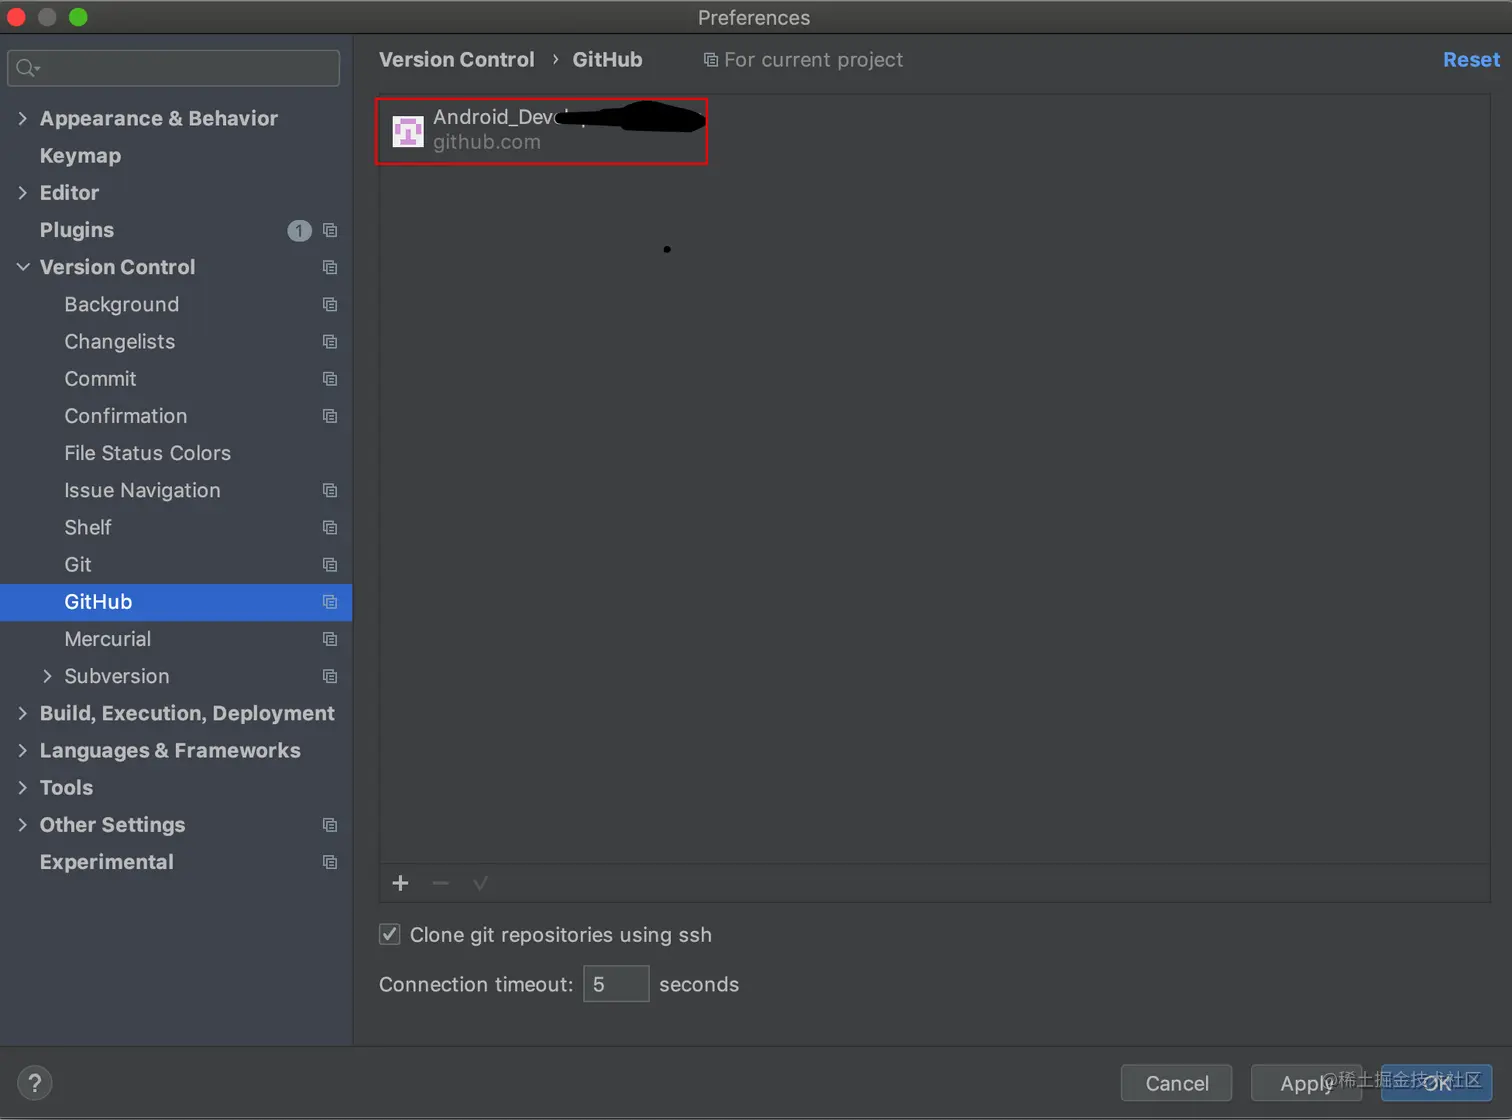Open Confirmation settings

(x=126, y=416)
